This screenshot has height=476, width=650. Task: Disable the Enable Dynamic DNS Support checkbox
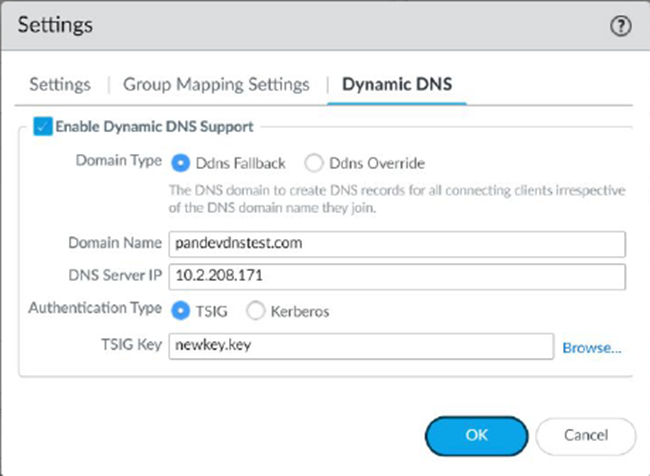click(x=42, y=127)
